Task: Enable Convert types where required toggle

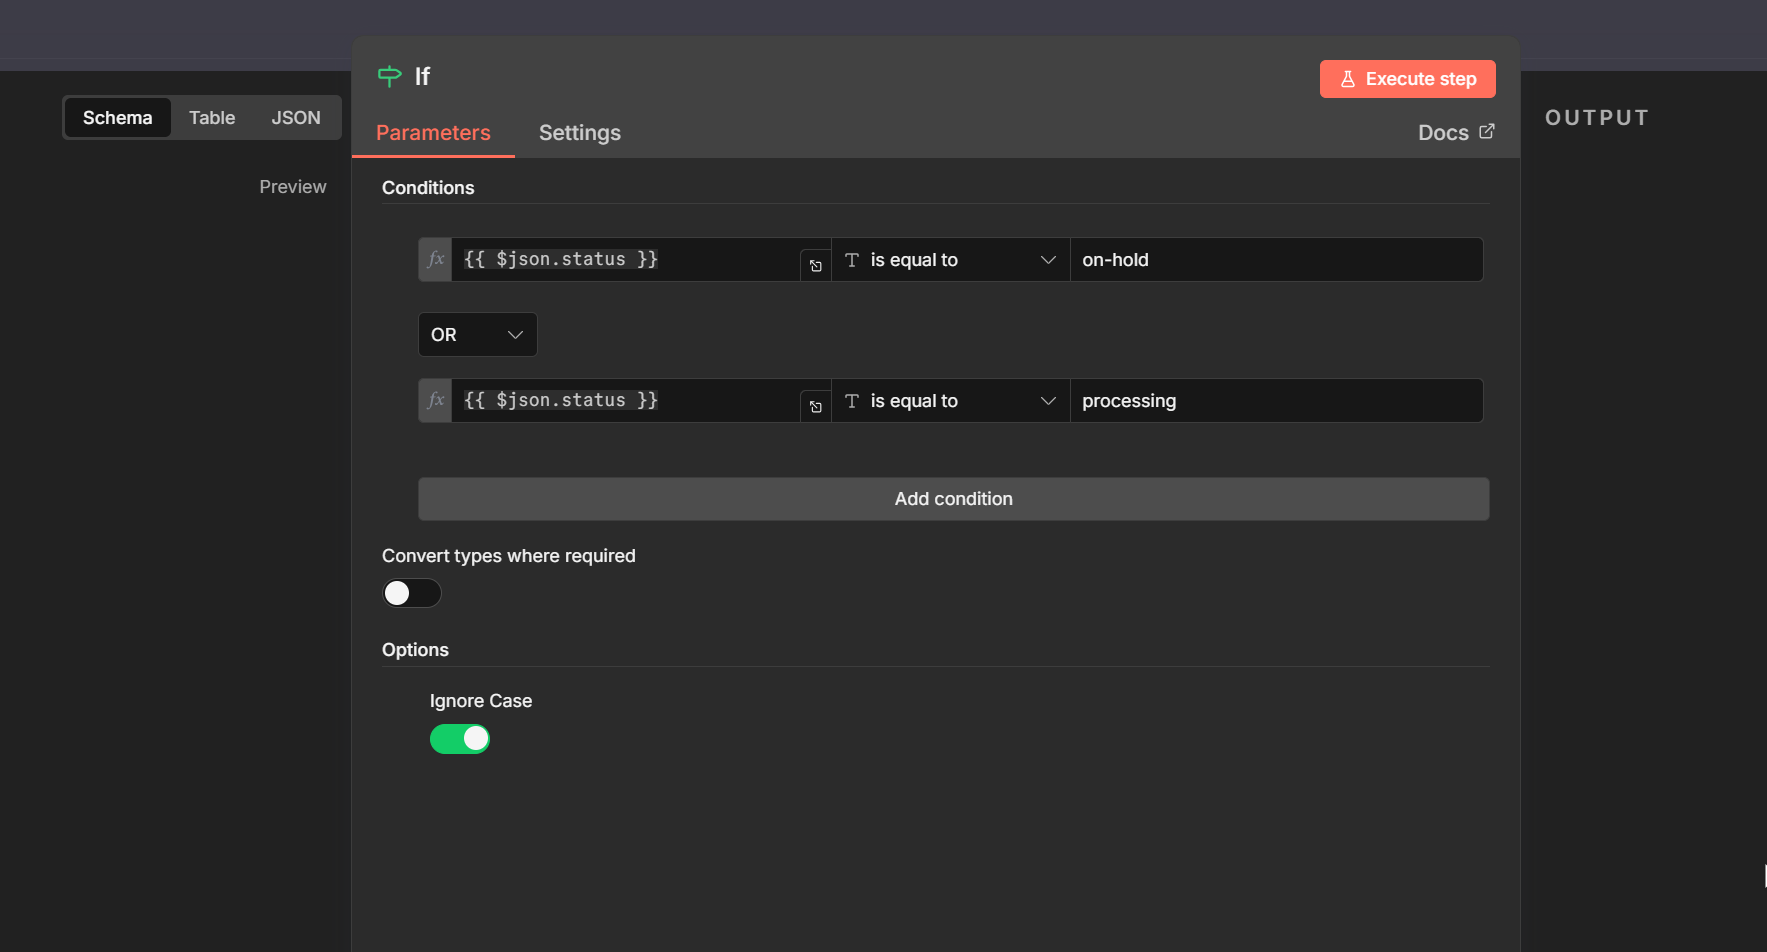Action: point(411,593)
